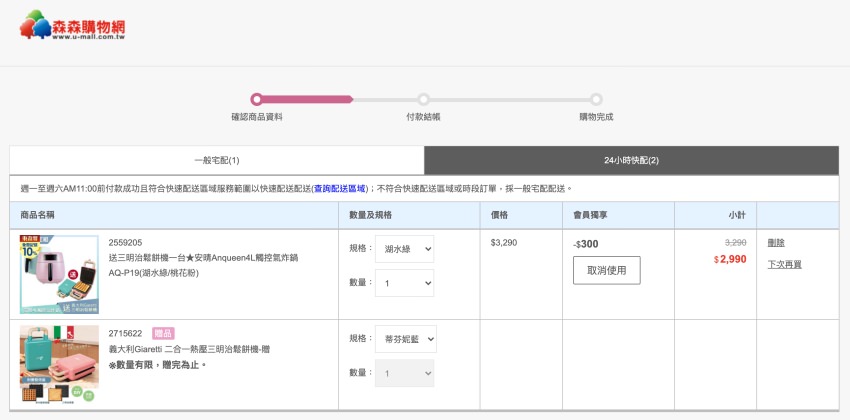Click 刪除 to remove the item
The image size is (850, 420).
coord(776,243)
